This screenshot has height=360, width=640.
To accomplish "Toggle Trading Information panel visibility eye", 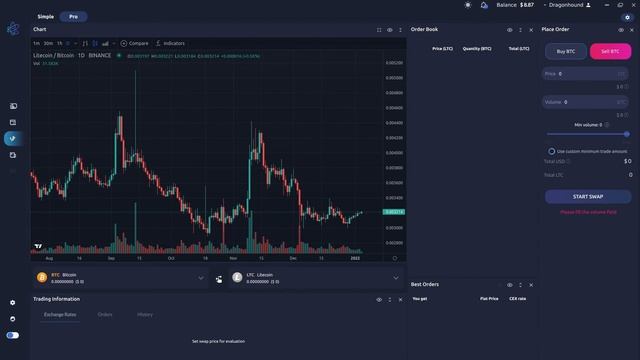I will pyautogui.click(x=379, y=300).
